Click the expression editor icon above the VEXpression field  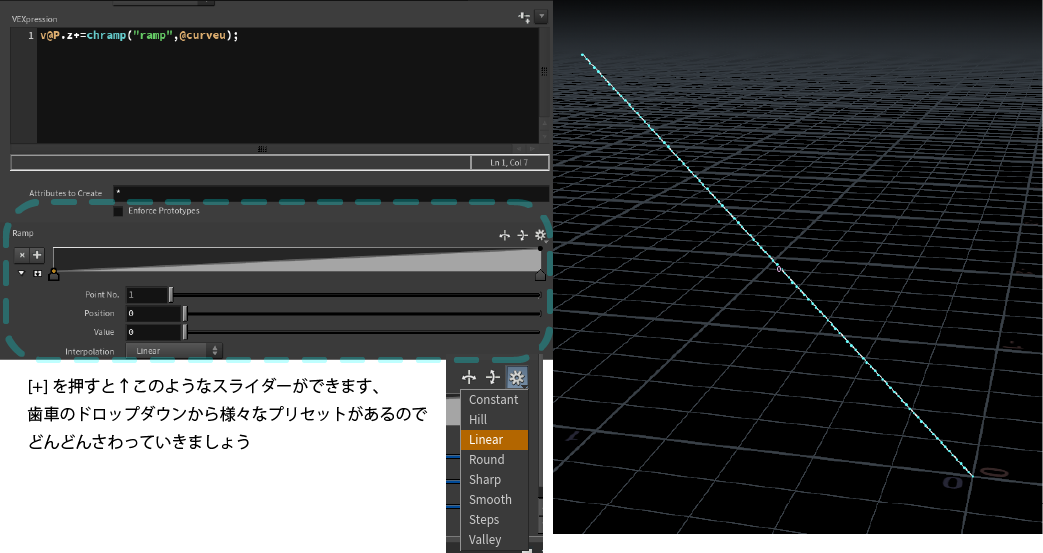coord(524,17)
